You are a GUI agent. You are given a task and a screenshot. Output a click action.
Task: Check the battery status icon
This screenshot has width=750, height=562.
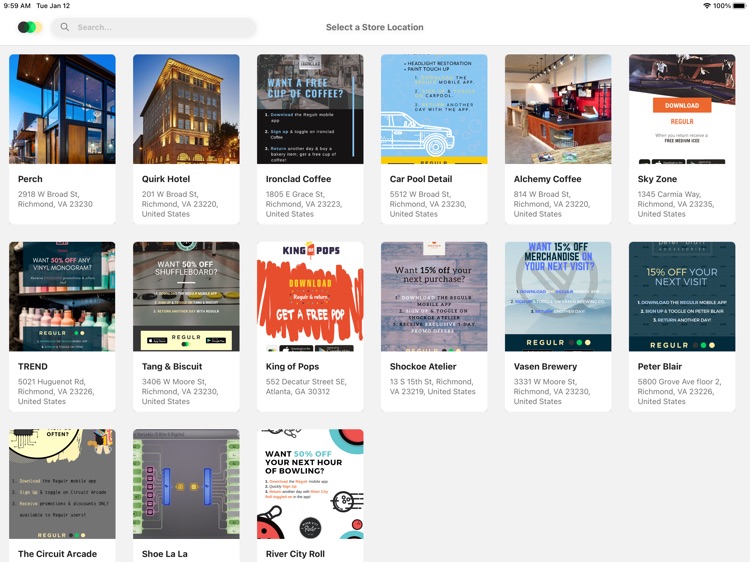click(739, 6)
